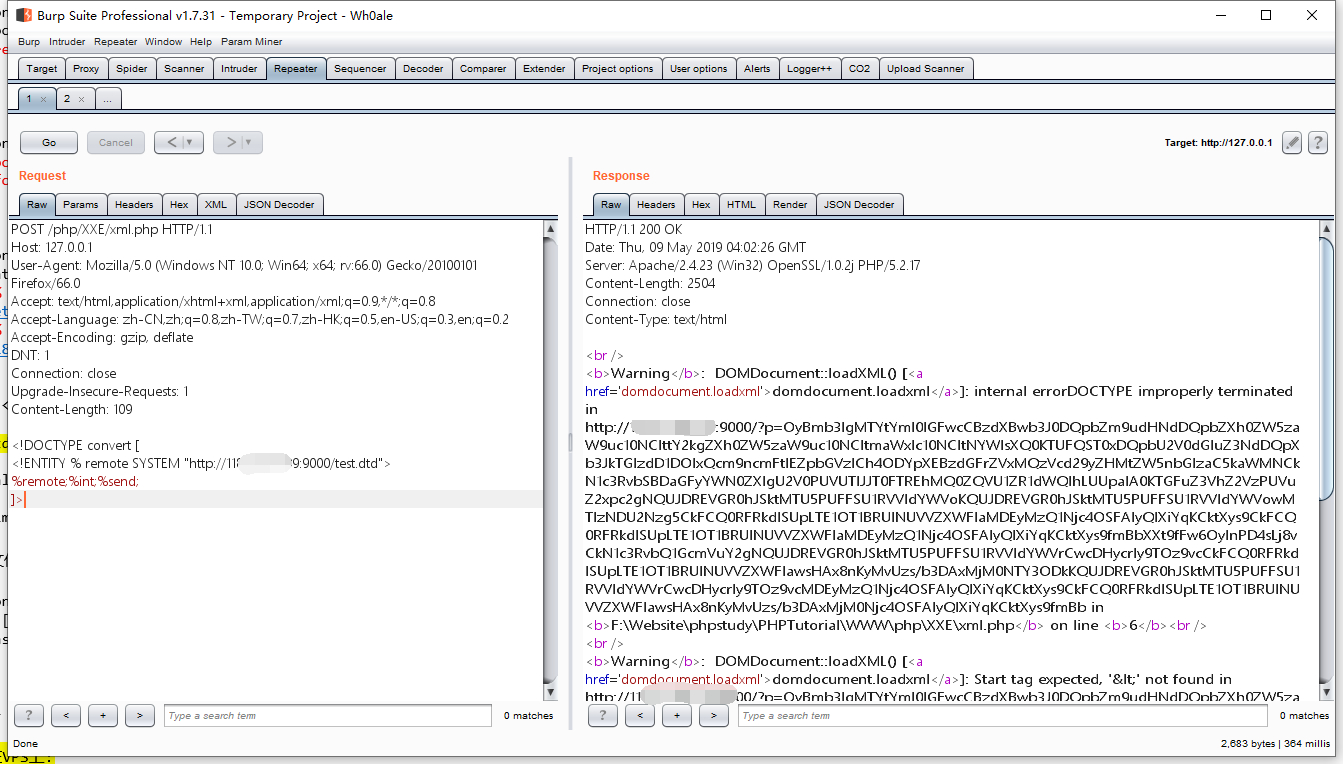Click the response search next match arrow
Screen dimensions: 1343x764
[714, 715]
